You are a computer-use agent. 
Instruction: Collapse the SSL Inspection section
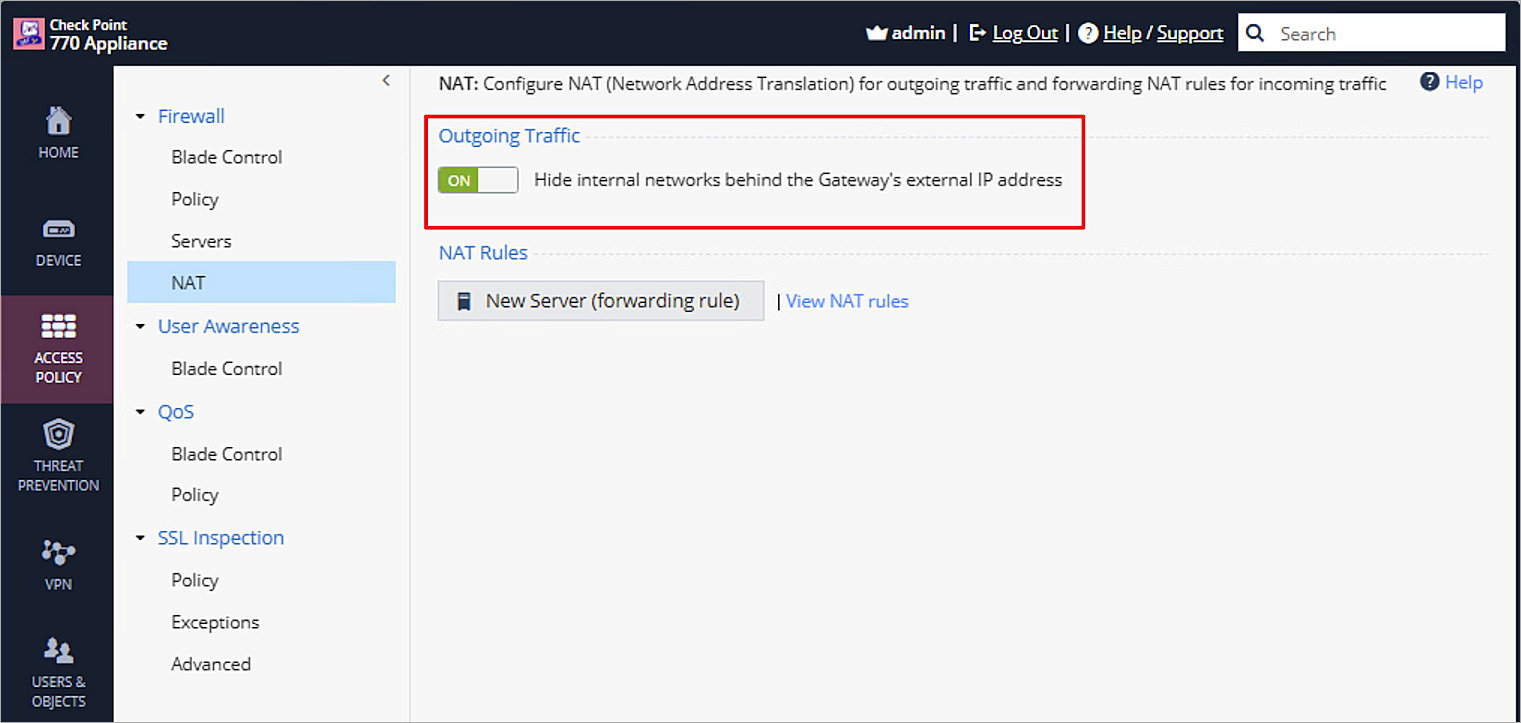[140, 537]
